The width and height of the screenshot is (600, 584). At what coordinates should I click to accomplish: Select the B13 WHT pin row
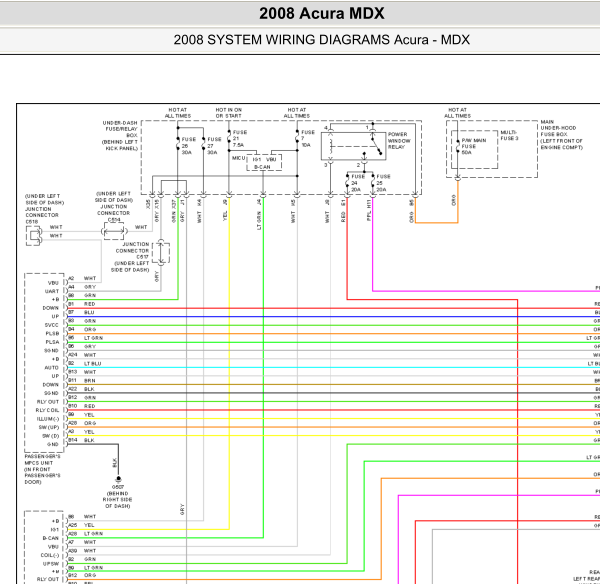coord(82,372)
